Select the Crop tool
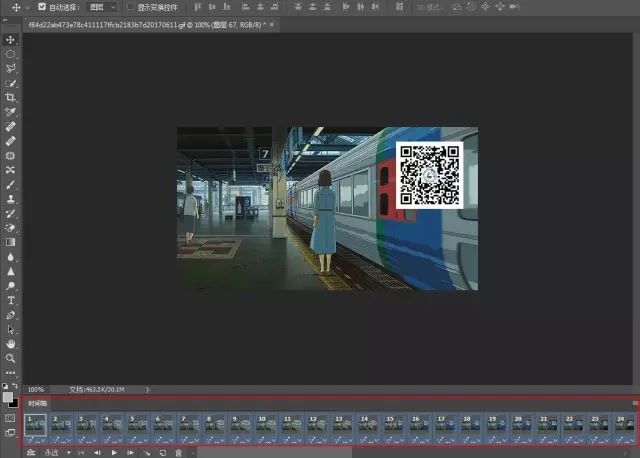 11,98
